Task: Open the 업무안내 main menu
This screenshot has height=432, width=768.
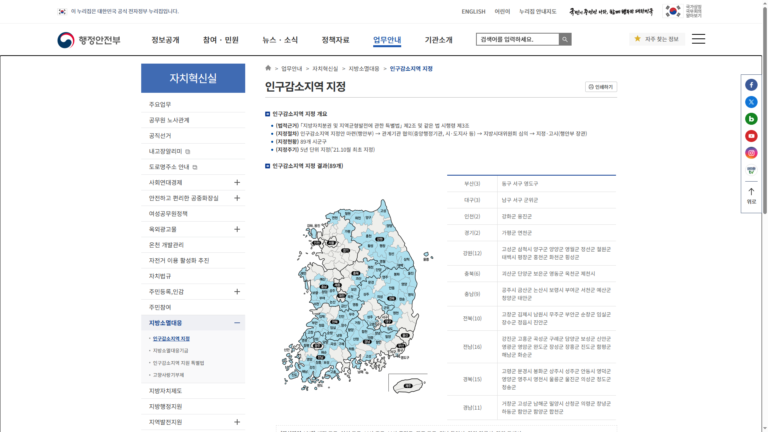Action: pyautogui.click(x=387, y=40)
